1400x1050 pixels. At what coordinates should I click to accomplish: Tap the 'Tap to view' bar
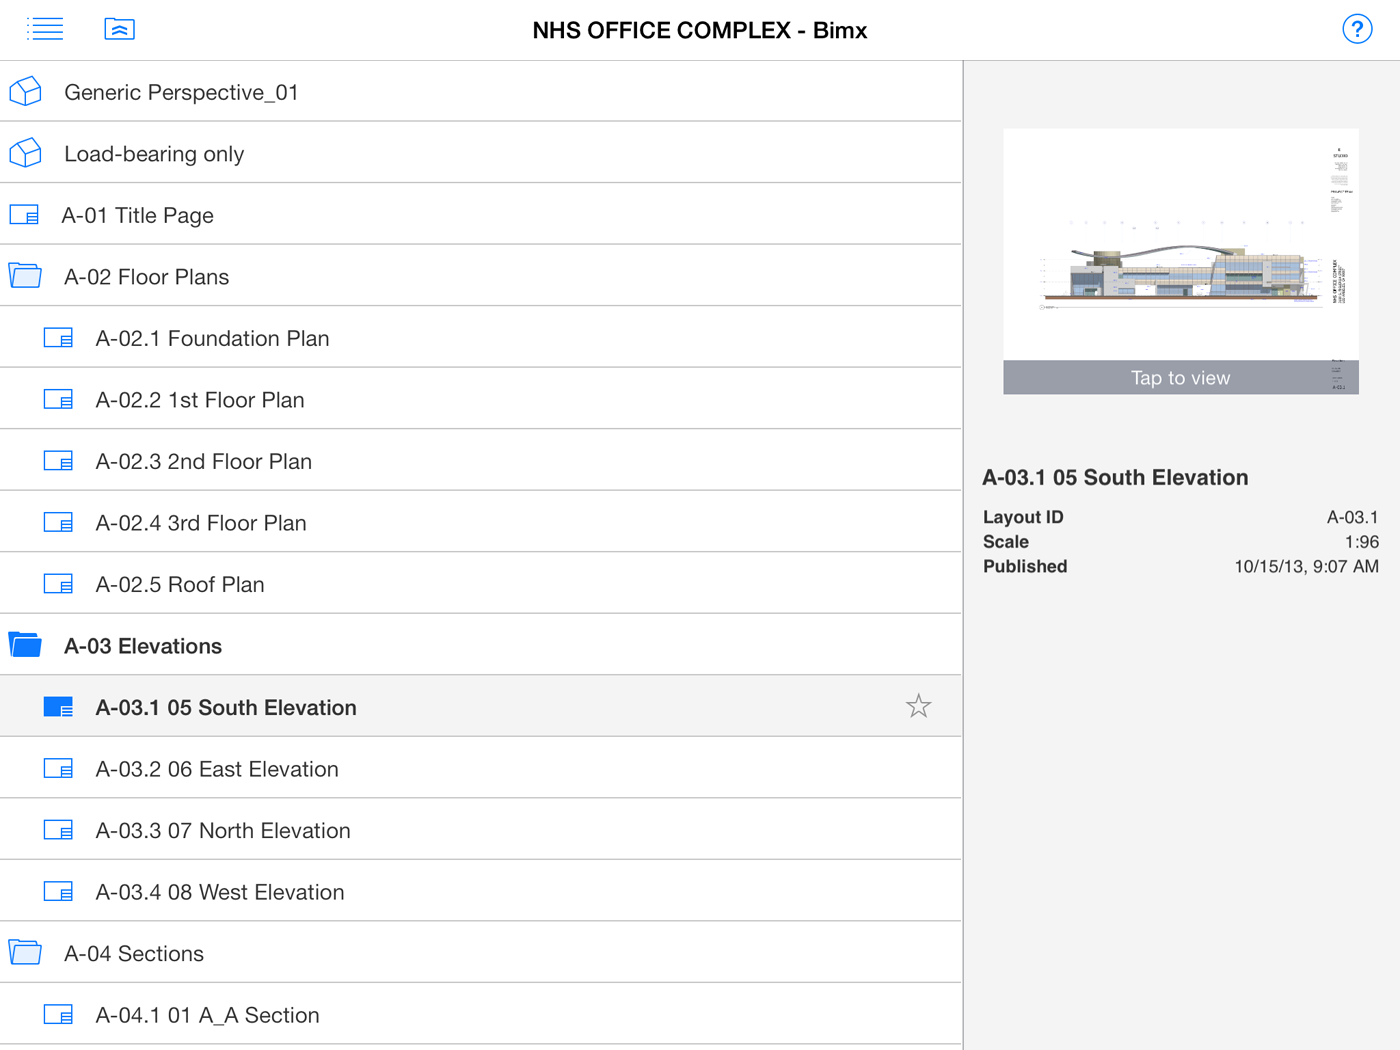1180,377
